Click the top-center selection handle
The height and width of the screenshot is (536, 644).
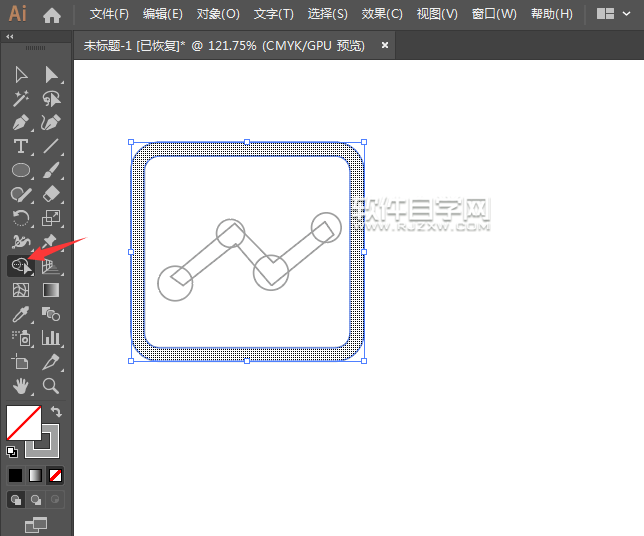click(x=247, y=142)
